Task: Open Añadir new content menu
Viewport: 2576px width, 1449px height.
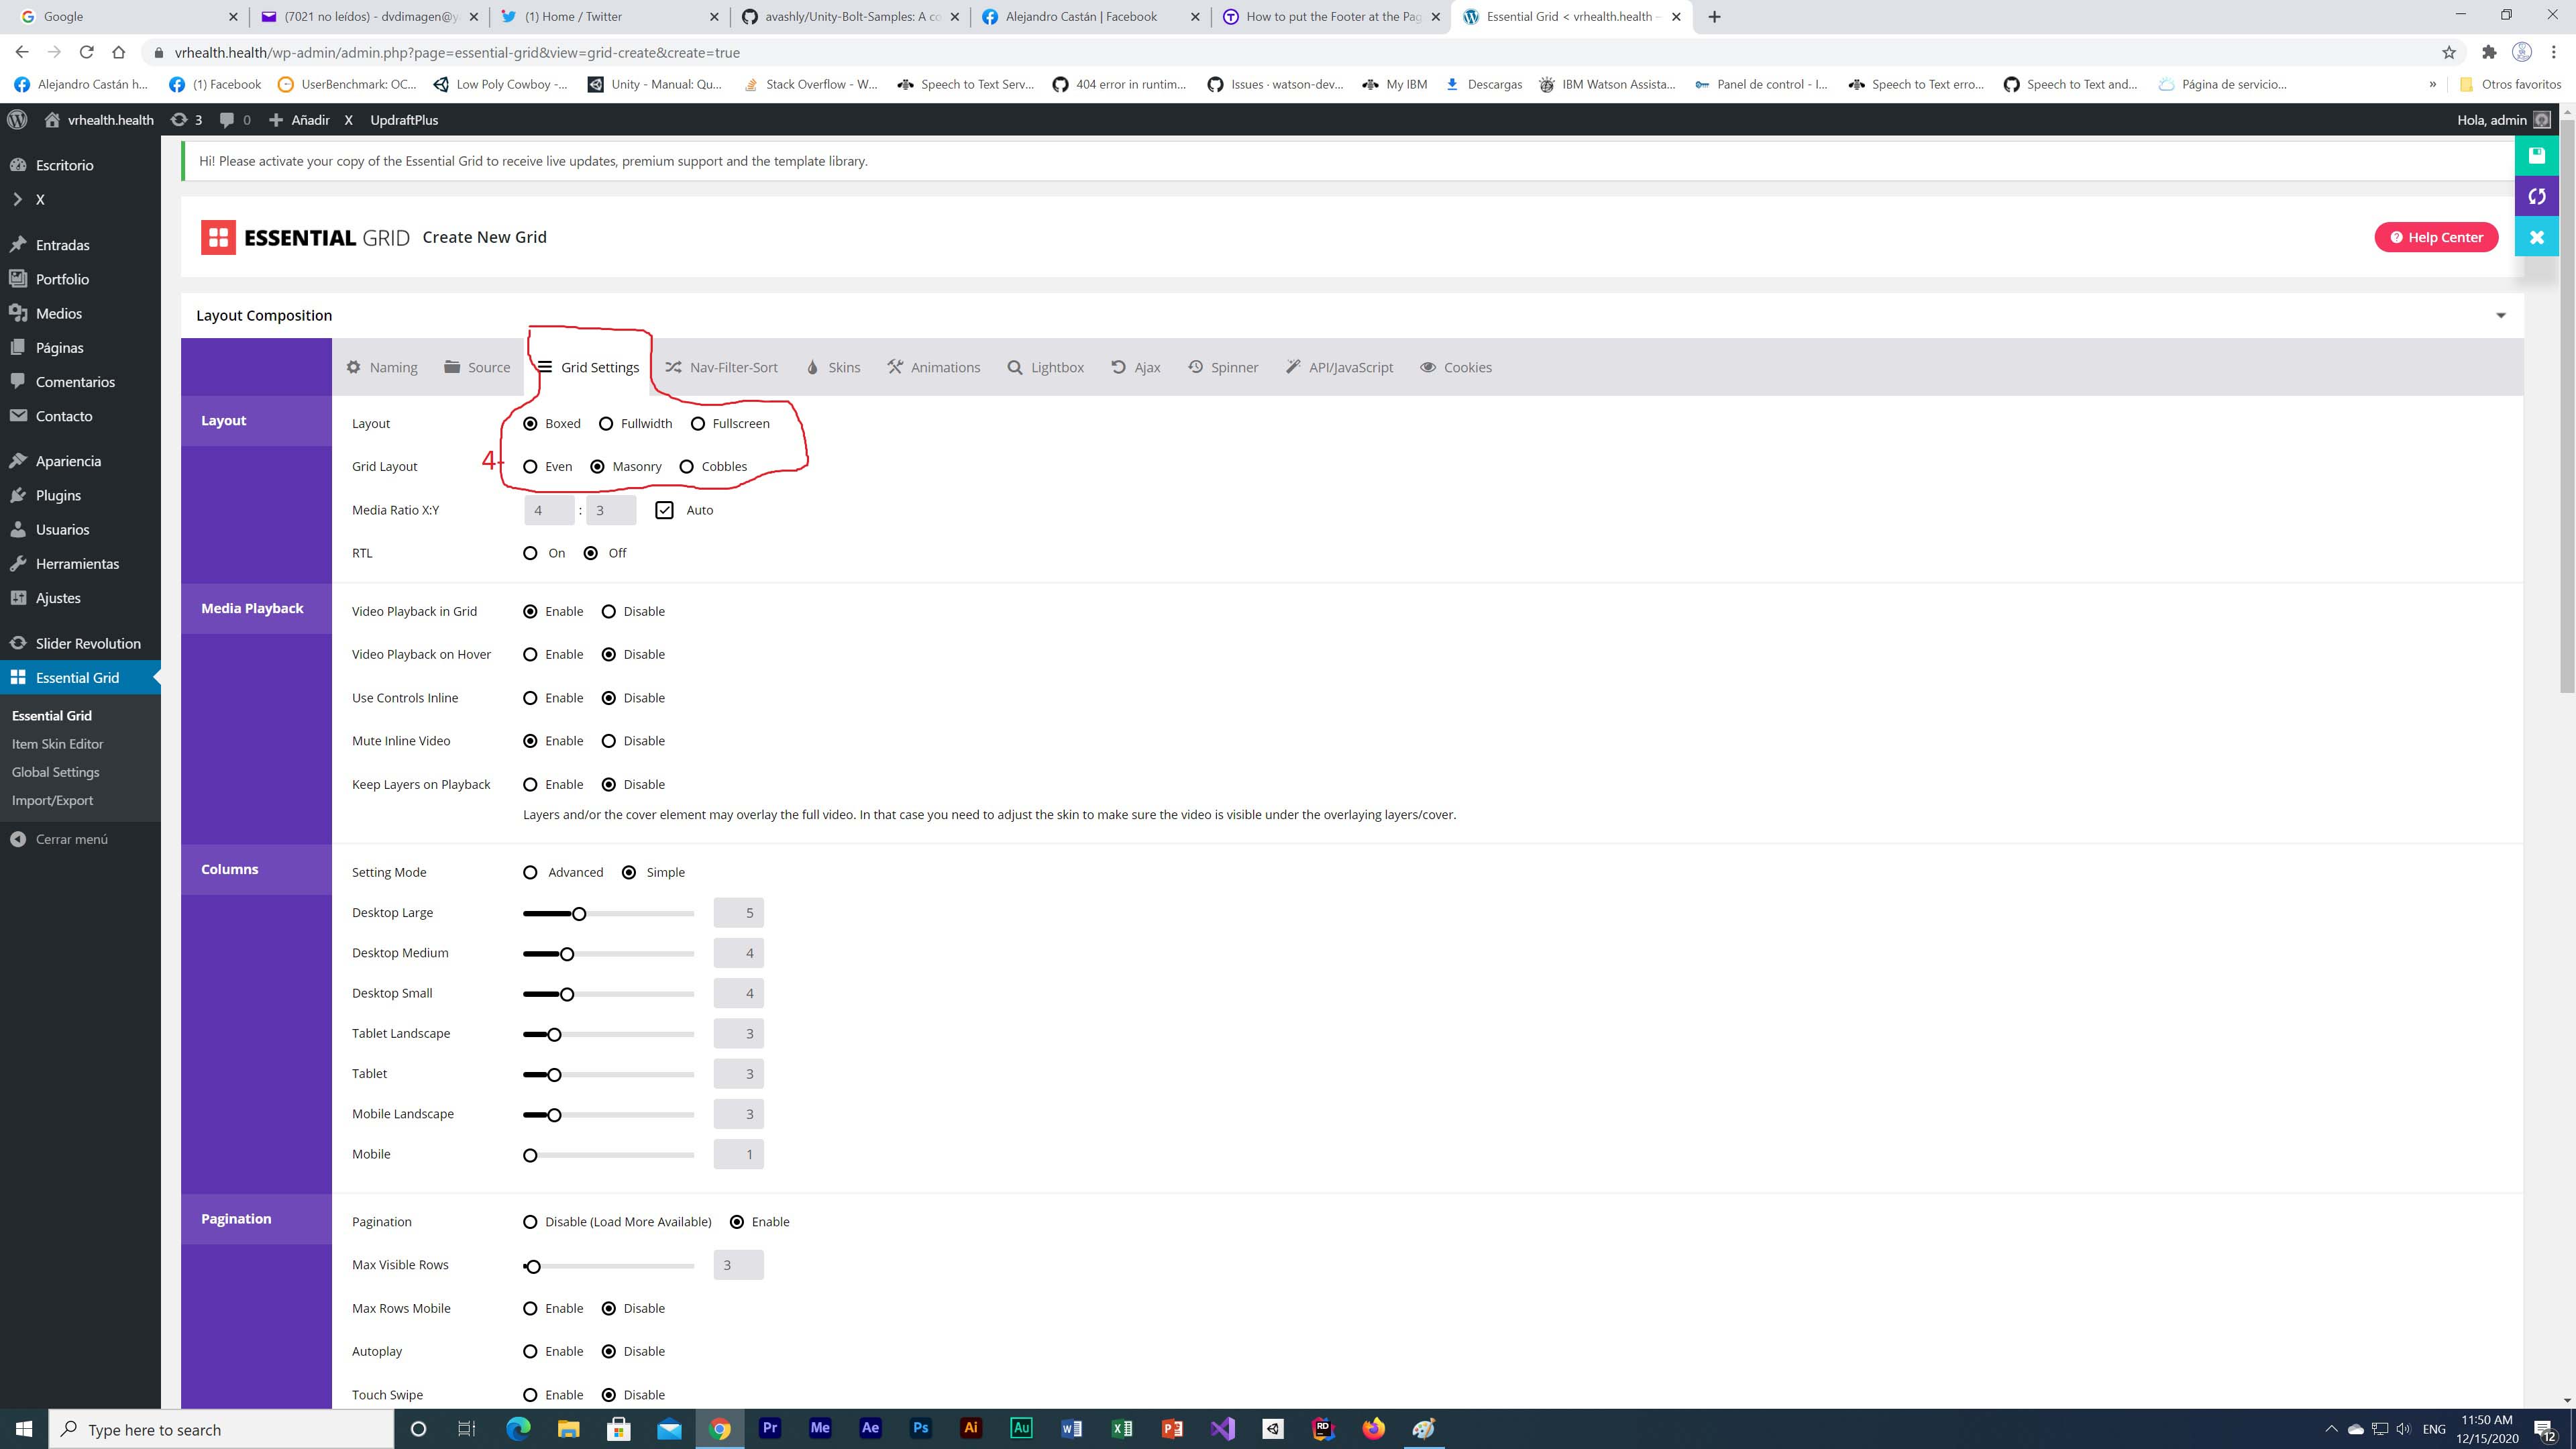Action: click(x=298, y=120)
